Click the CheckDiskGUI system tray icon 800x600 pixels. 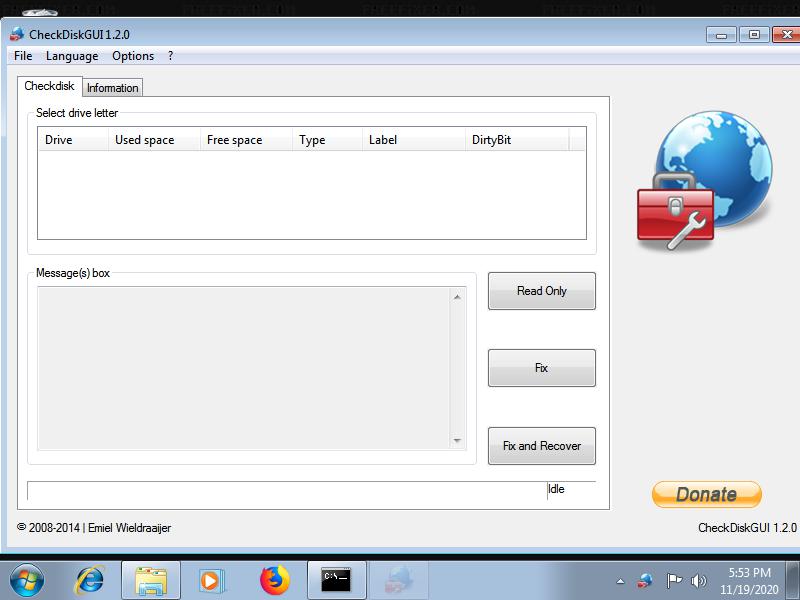tap(645, 581)
